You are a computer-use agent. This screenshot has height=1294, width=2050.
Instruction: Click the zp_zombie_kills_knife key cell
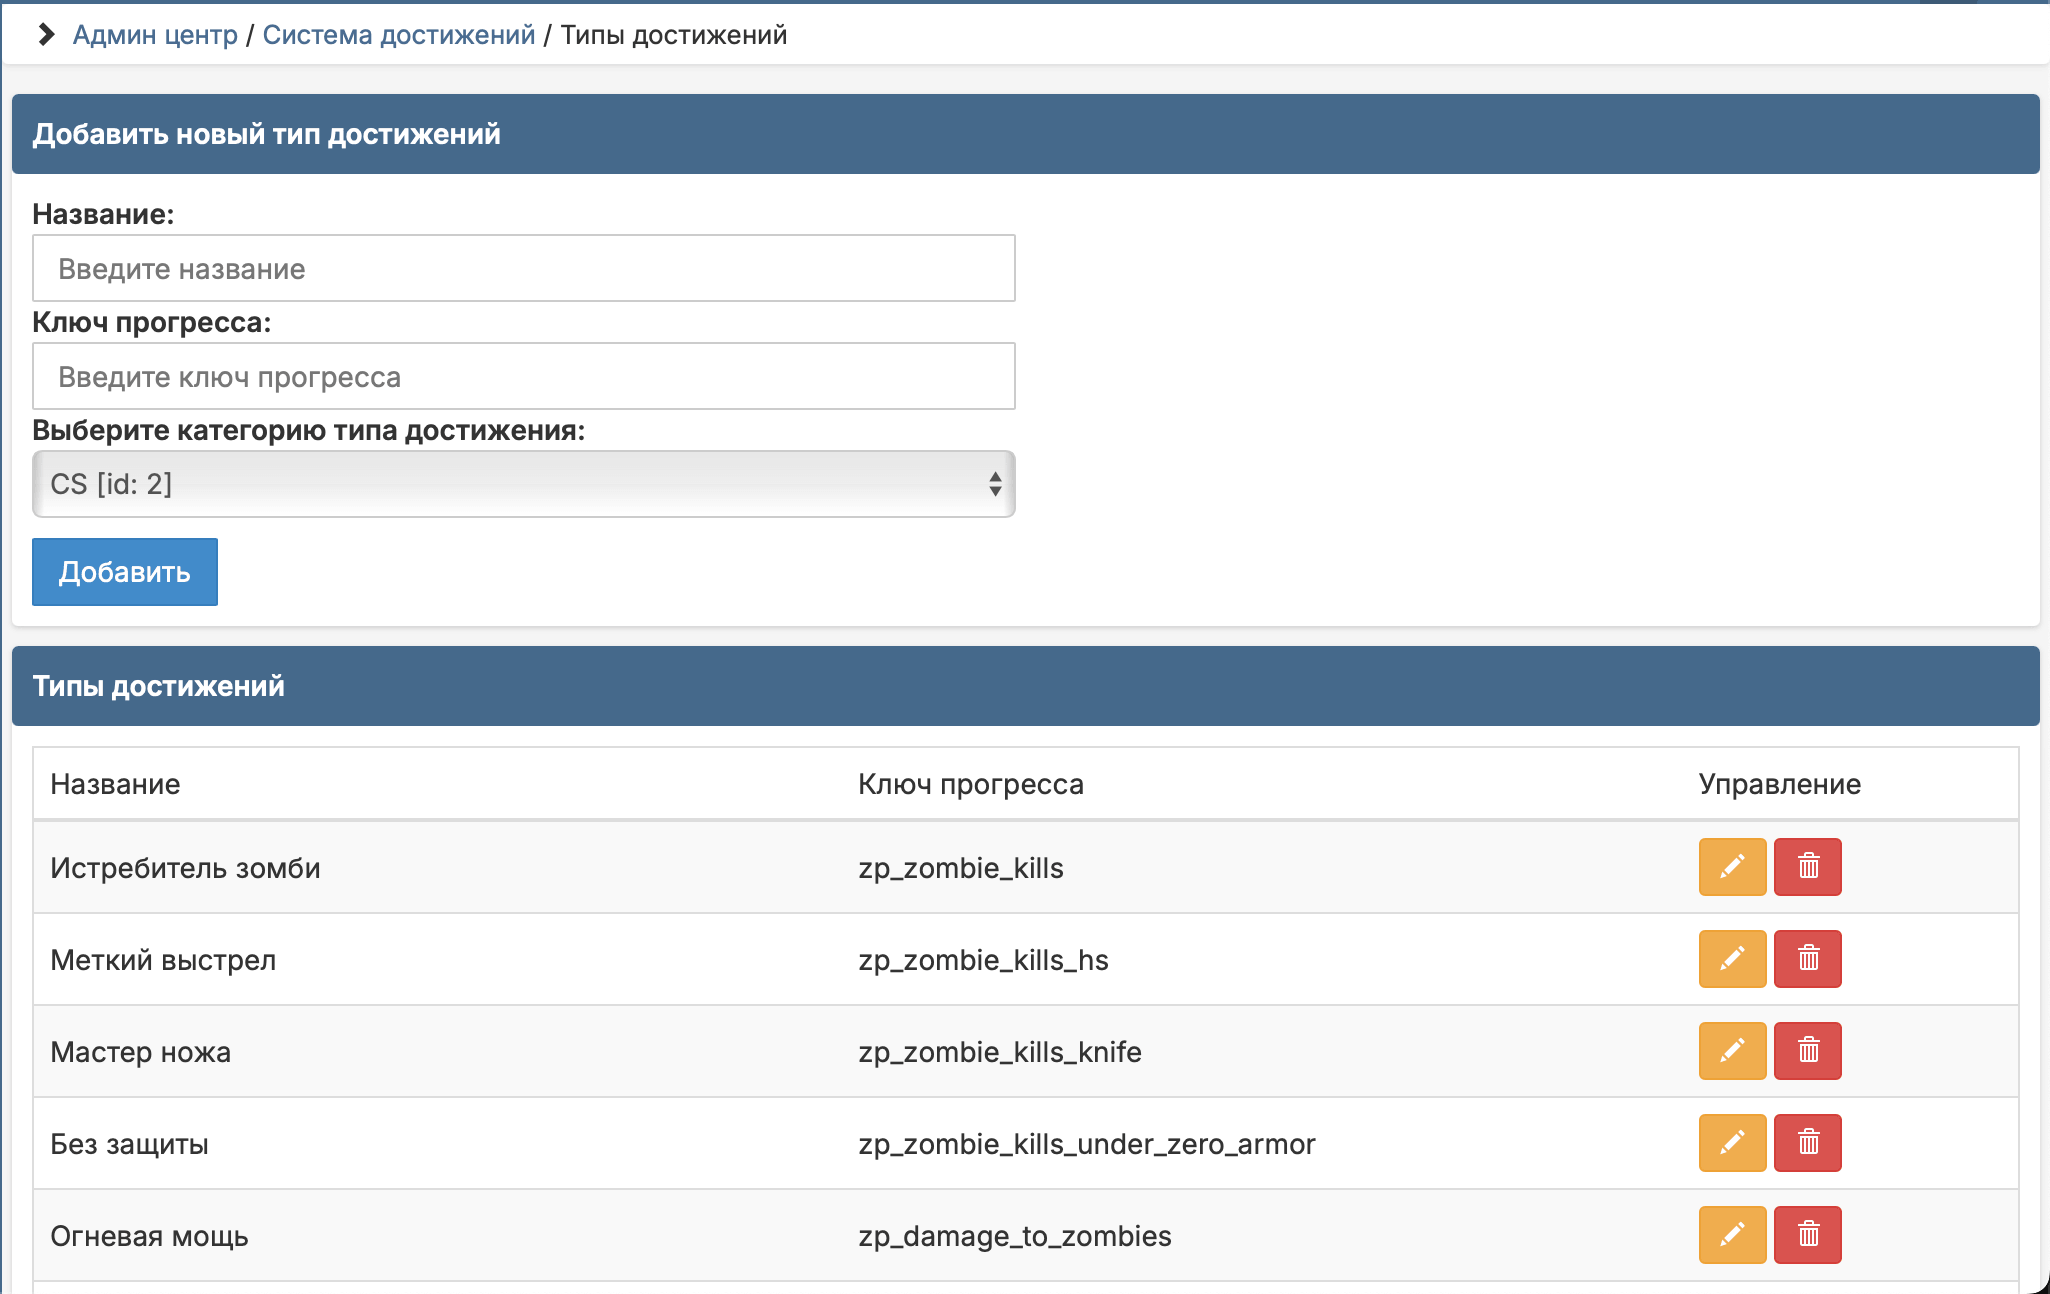coord(999,1052)
